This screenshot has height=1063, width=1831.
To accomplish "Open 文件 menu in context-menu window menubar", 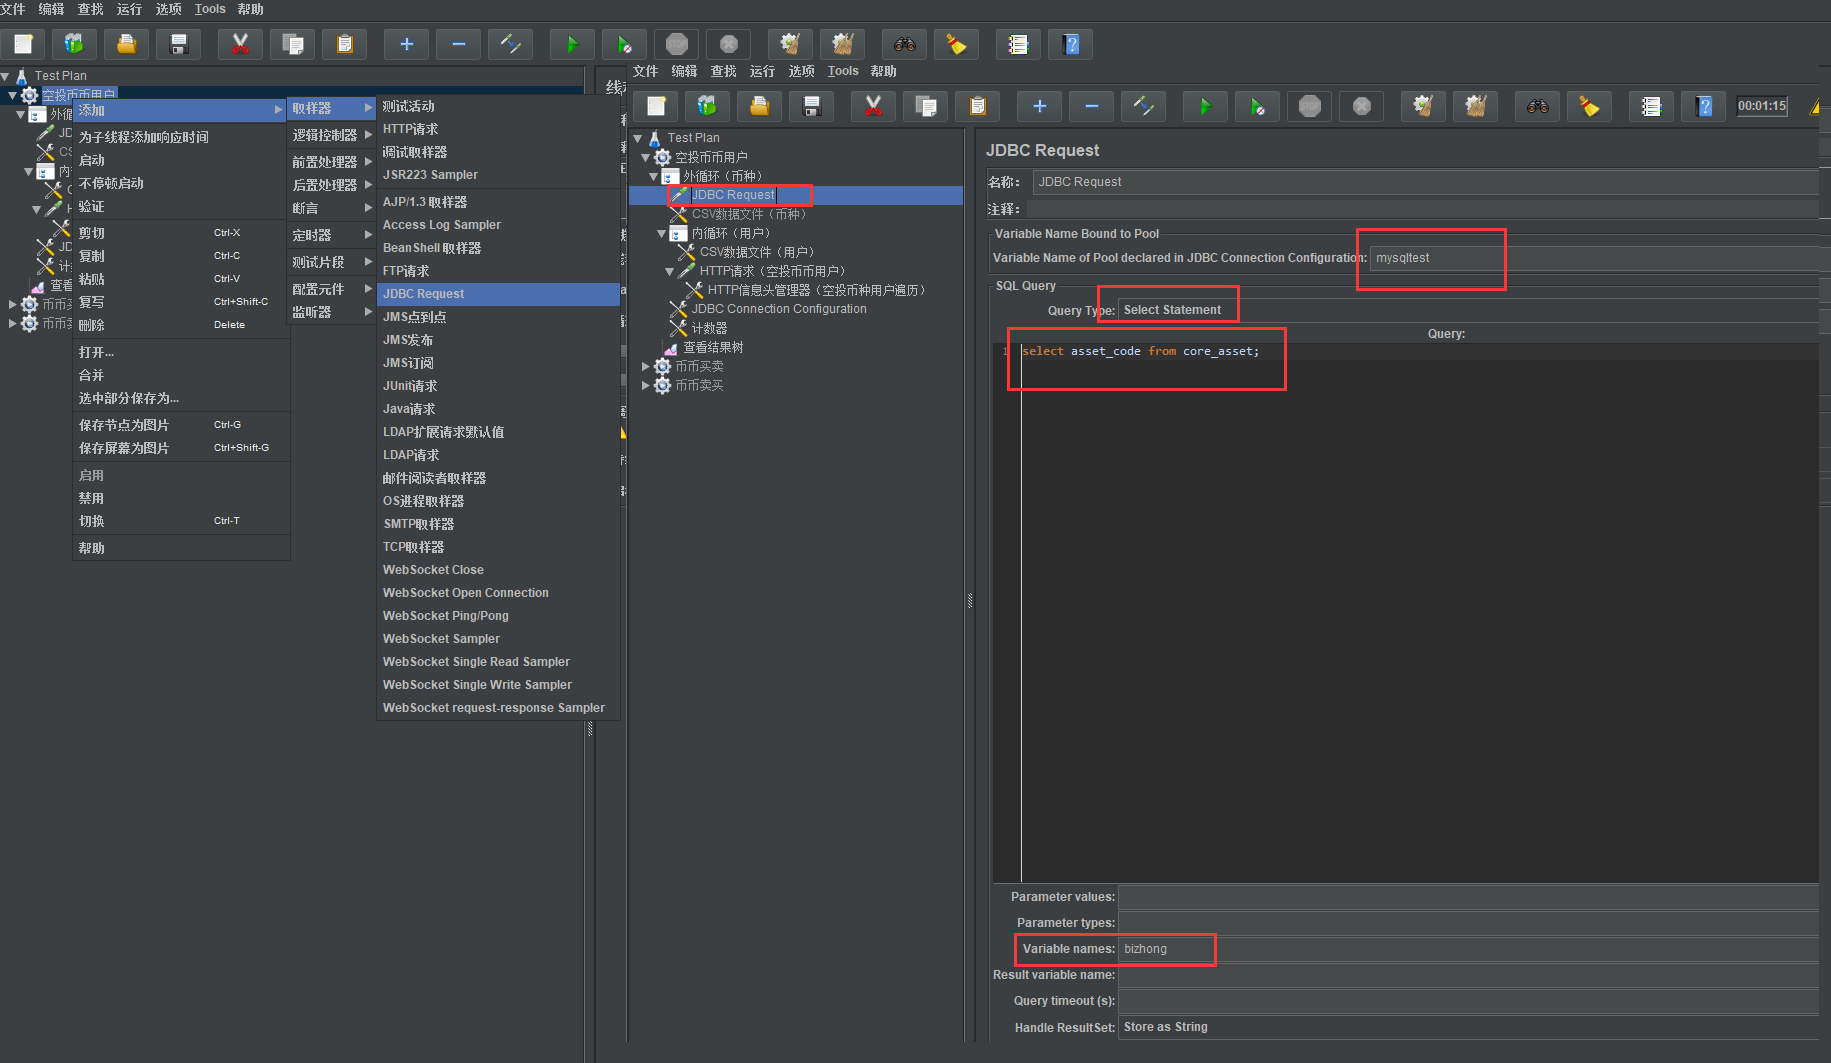I will pyautogui.click(x=13, y=9).
